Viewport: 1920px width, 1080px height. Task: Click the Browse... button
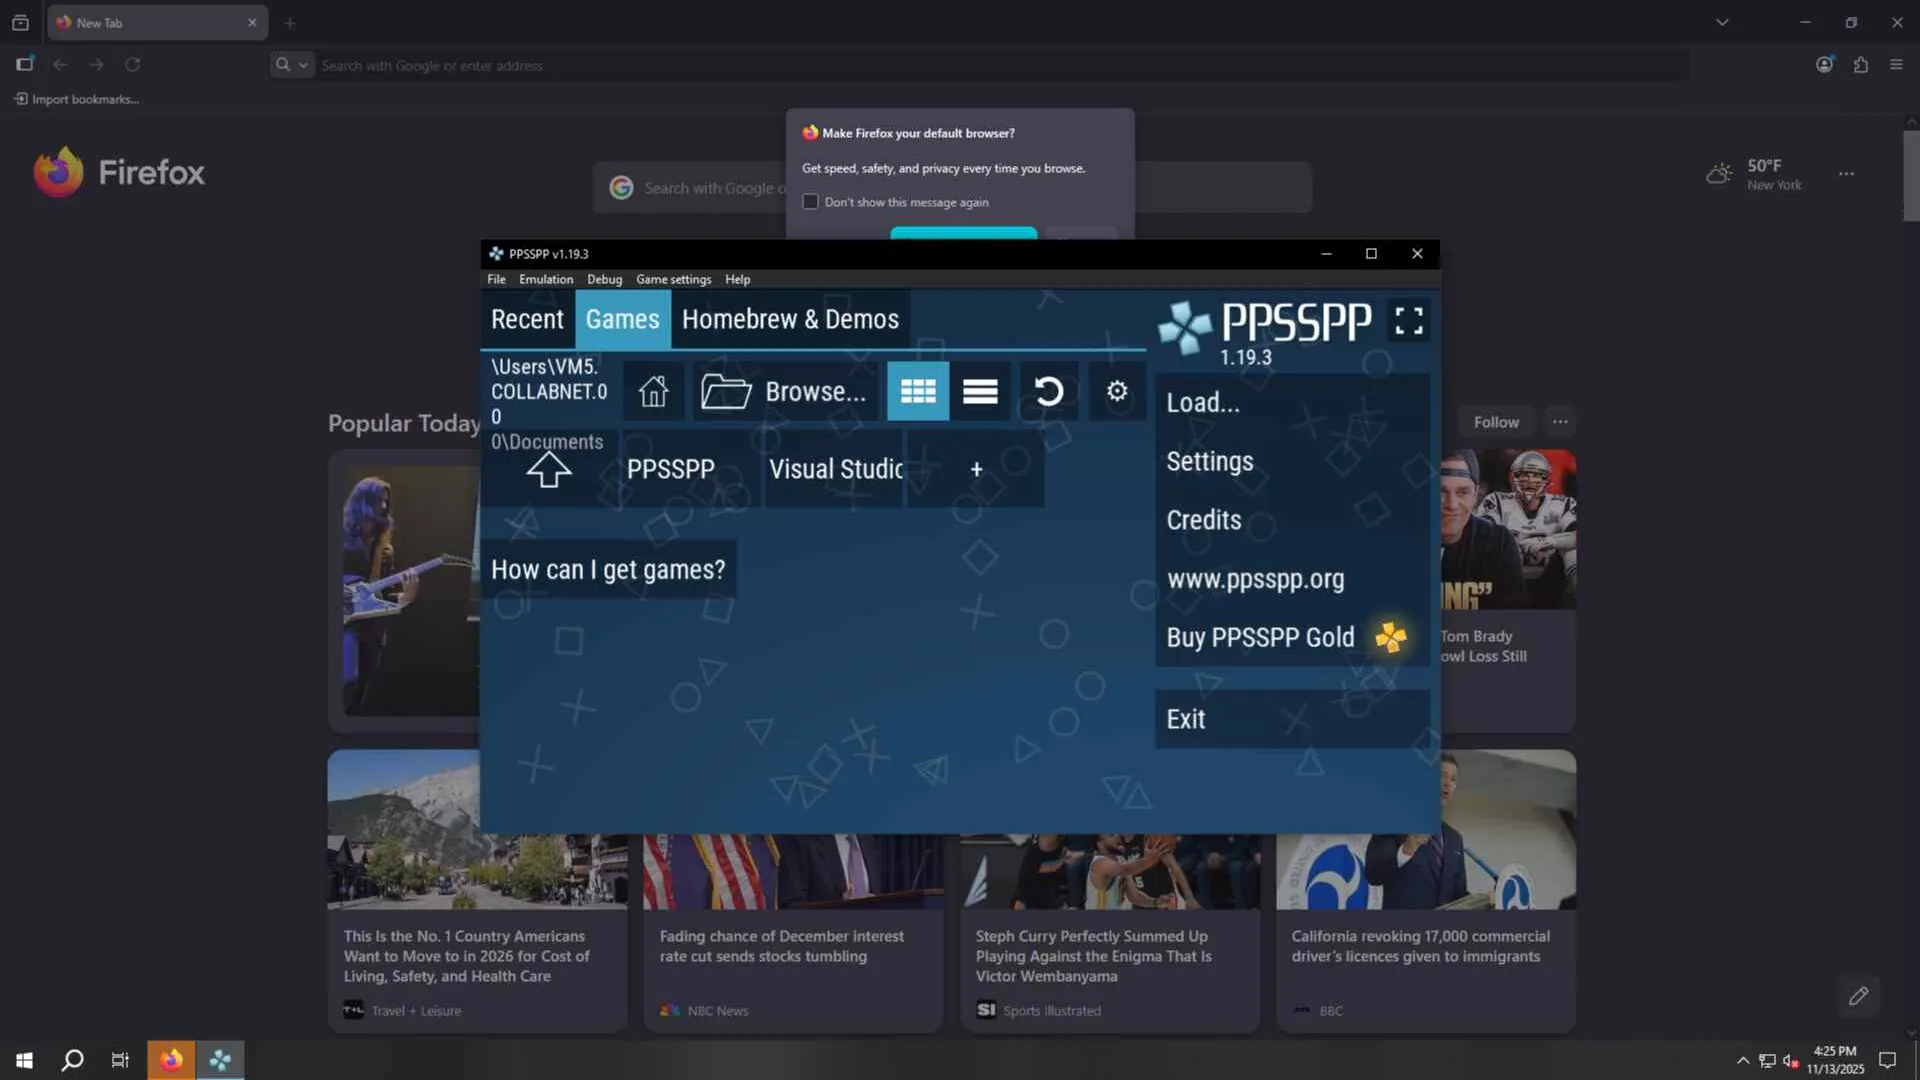pyautogui.click(x=784, y=392)
